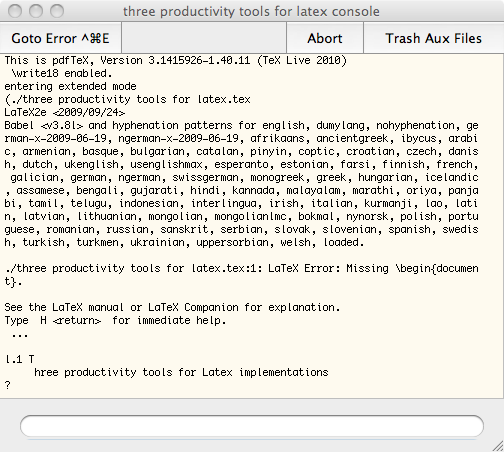The width and height of the screenshot is (504, 452).
Task: Click the 'LaTeX2e <2009/09/24>' line
Action: tap(65, 112)
